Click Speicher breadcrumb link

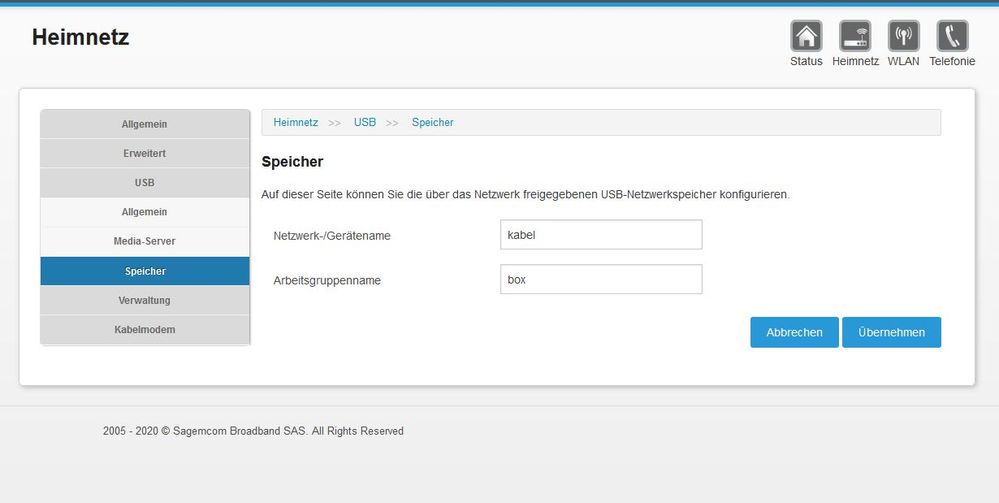click(433, 122)
